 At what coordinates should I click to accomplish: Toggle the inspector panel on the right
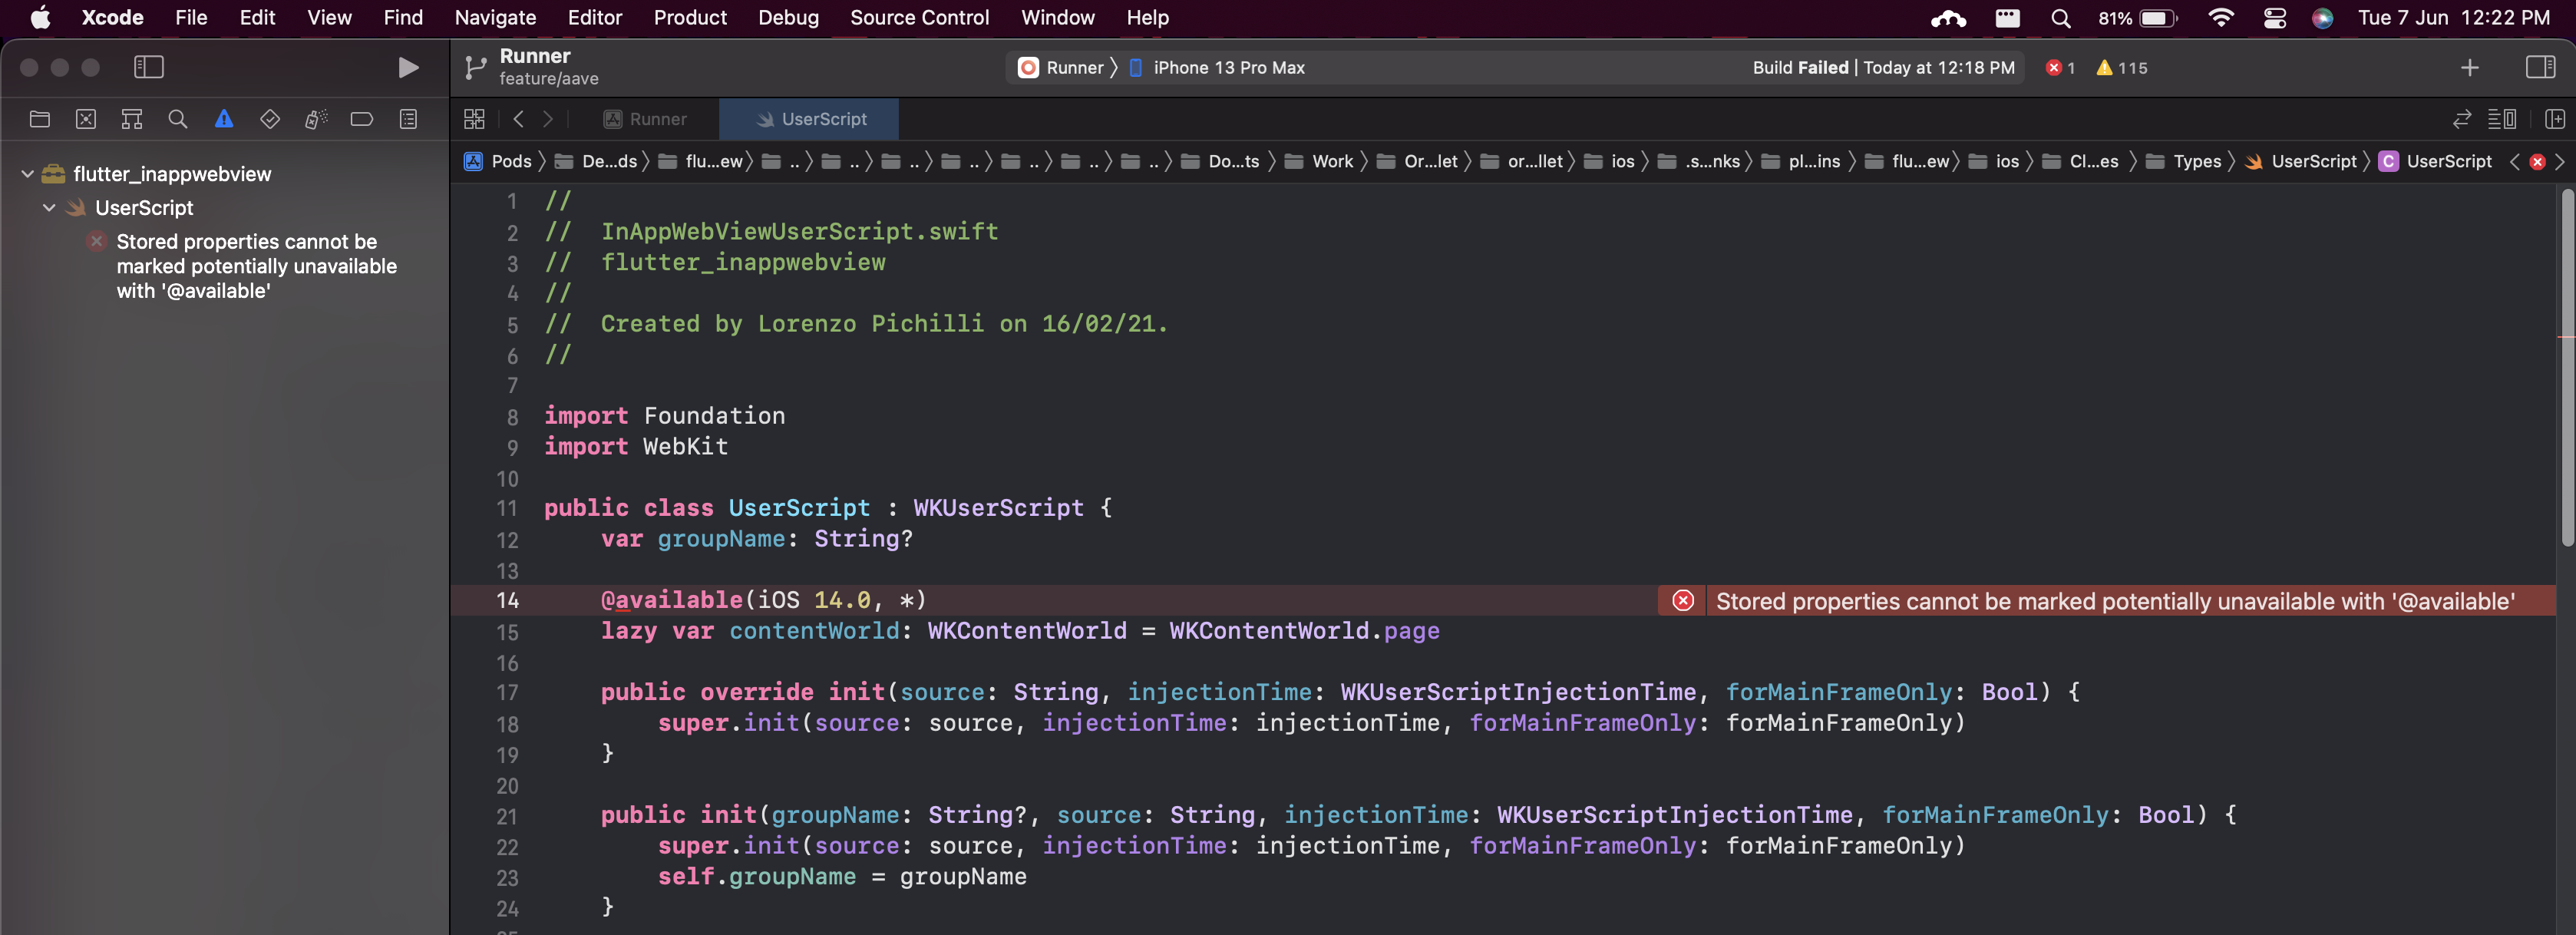coord(2541,67)
